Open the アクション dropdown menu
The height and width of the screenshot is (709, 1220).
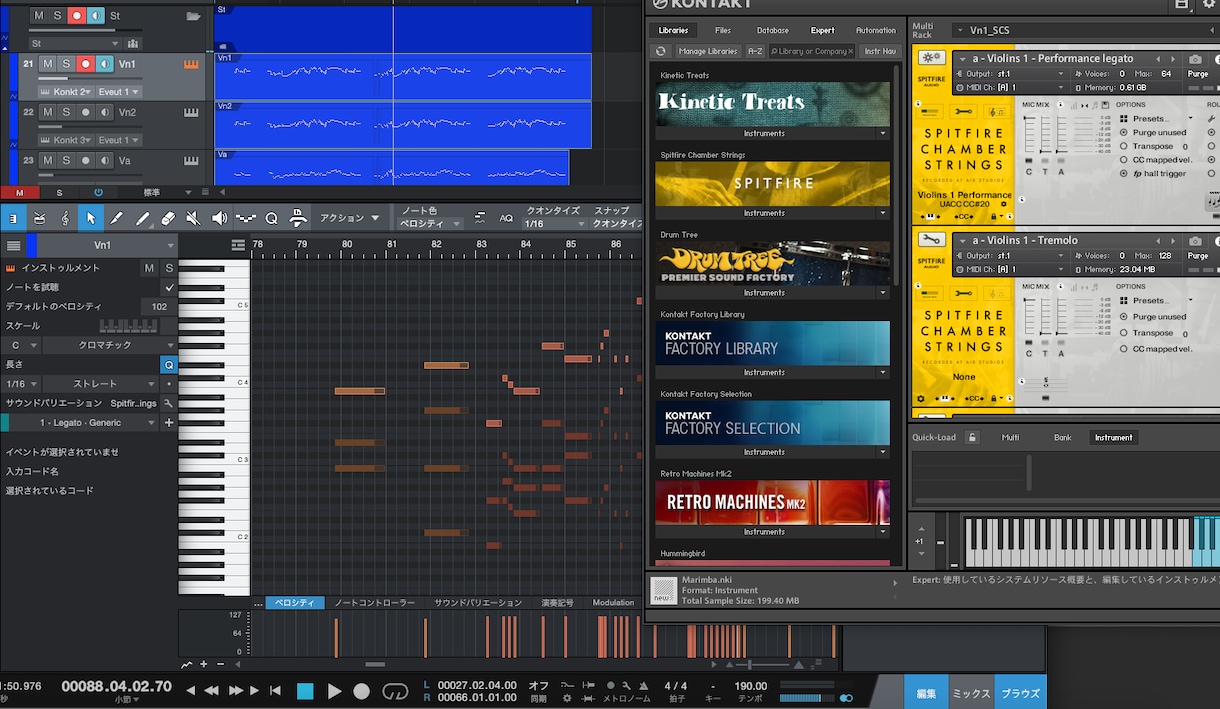[x=349, y=218]
